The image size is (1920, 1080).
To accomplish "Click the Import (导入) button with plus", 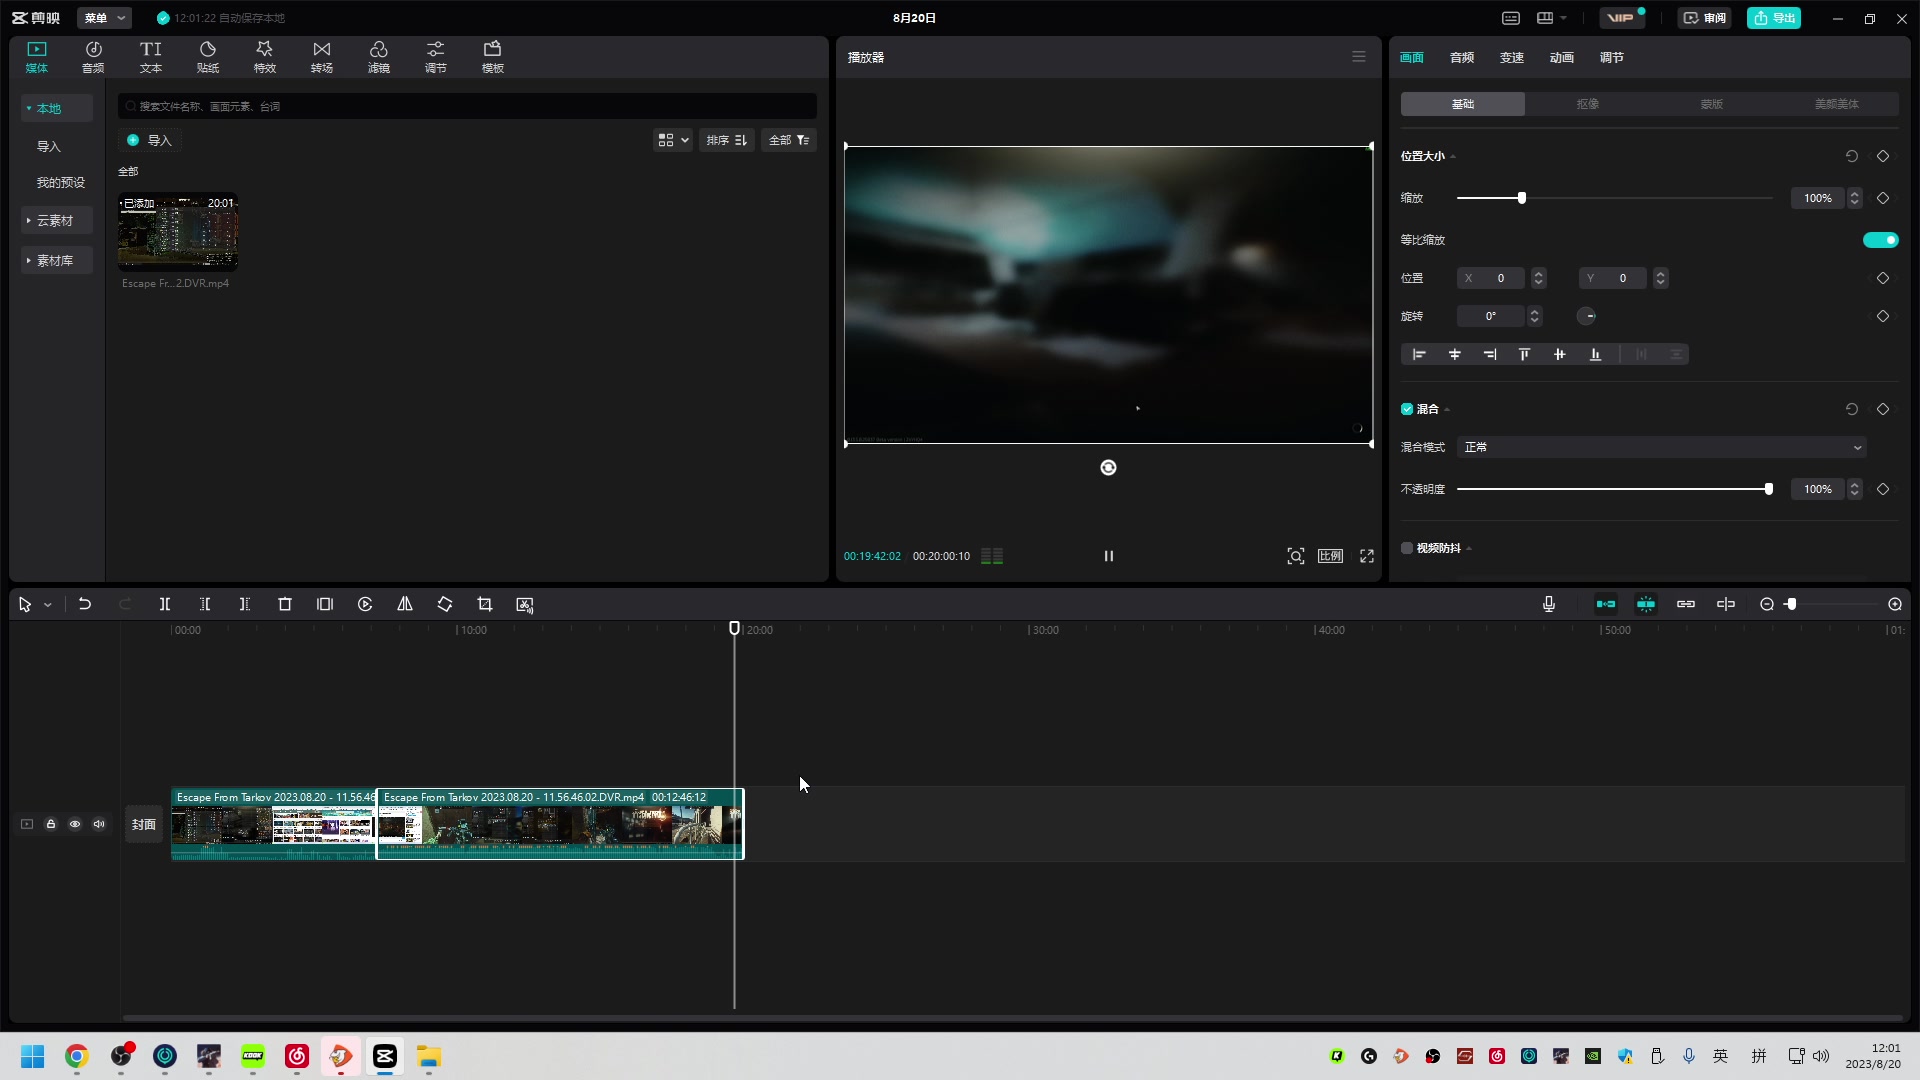I will click(150, 140).
